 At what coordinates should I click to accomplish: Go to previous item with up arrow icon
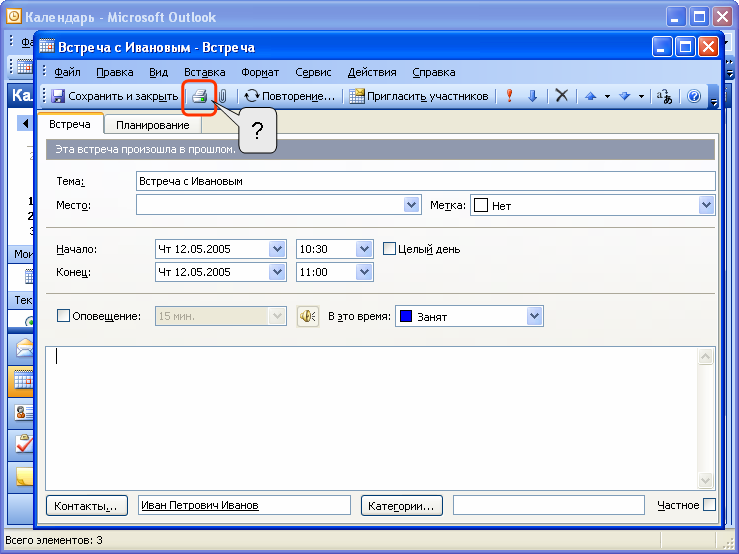click(x=591, y=96)
